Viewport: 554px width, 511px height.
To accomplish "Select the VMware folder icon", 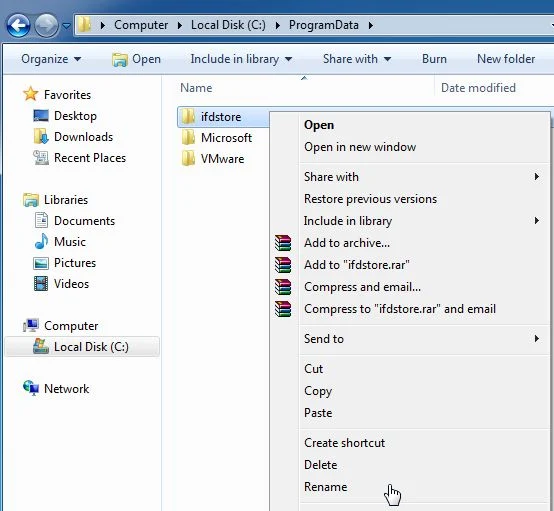I will (x=188, y=158).
